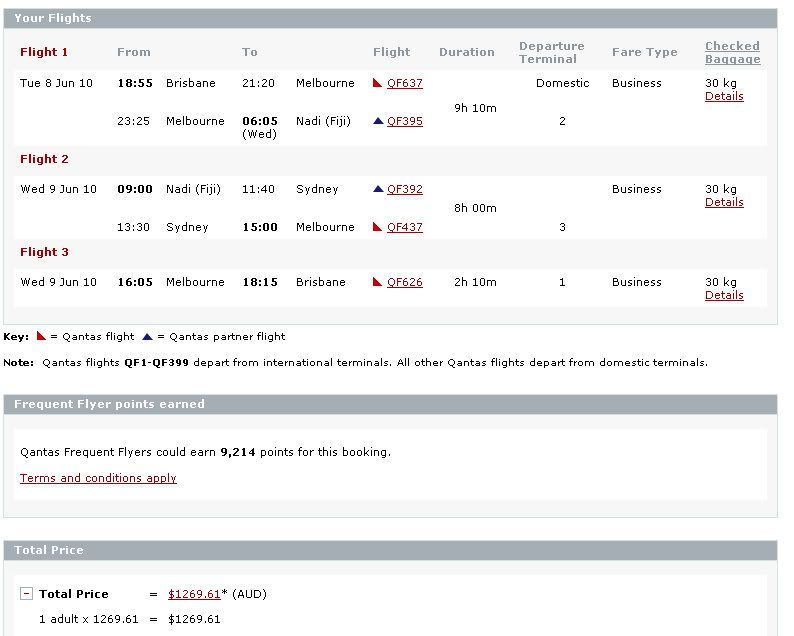
Task: Click the 8h 00m duration value
Action: tap(475, 208)
